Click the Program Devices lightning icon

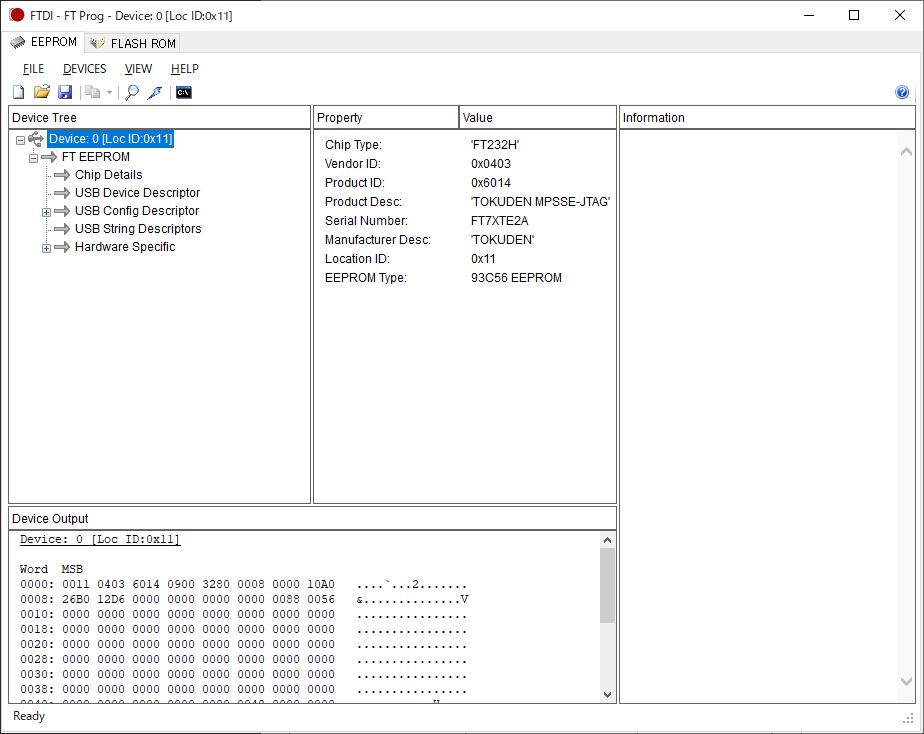tap(154, 93)
